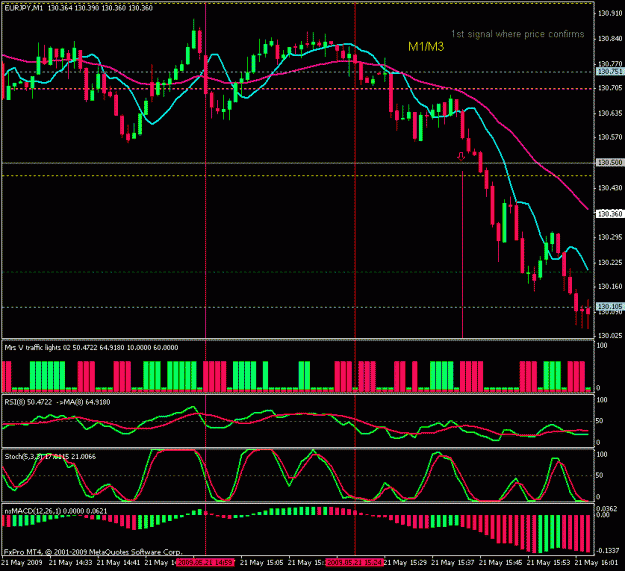Click the '21 May 15:37' time axis label
Image resolution: width=625 pixels, height=571 pixels.
tap(453, 563)
